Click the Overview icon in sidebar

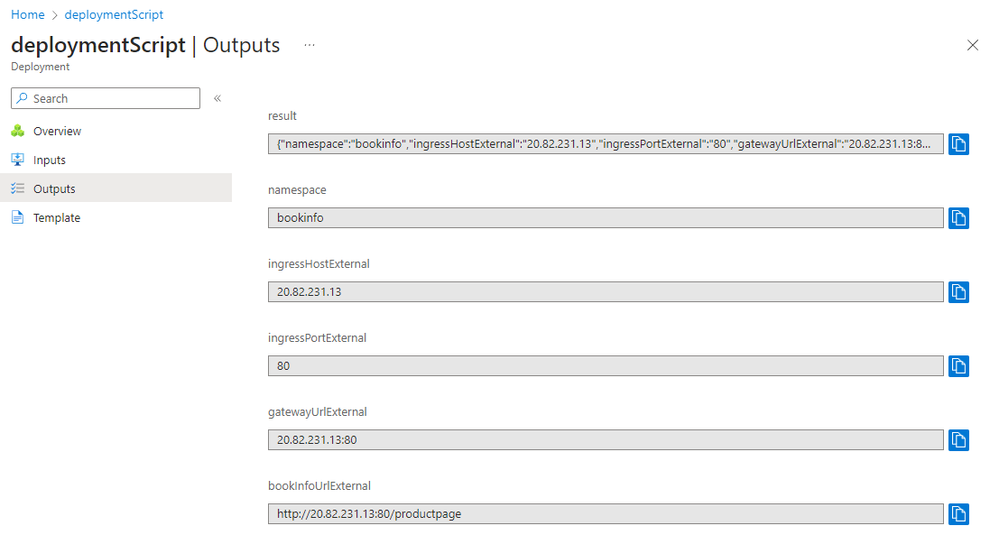click(18, 131)
